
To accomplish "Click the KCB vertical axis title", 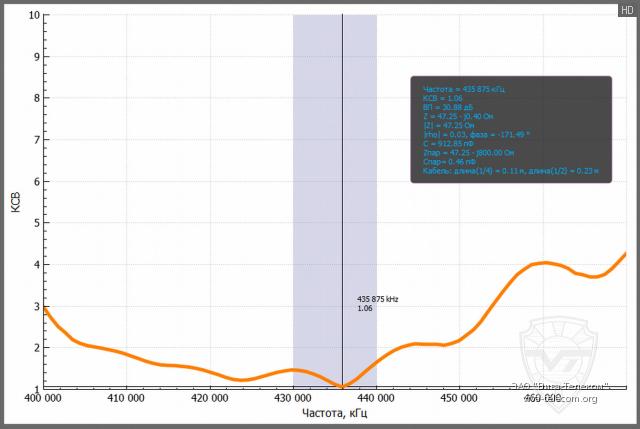I will click(12, 198).
